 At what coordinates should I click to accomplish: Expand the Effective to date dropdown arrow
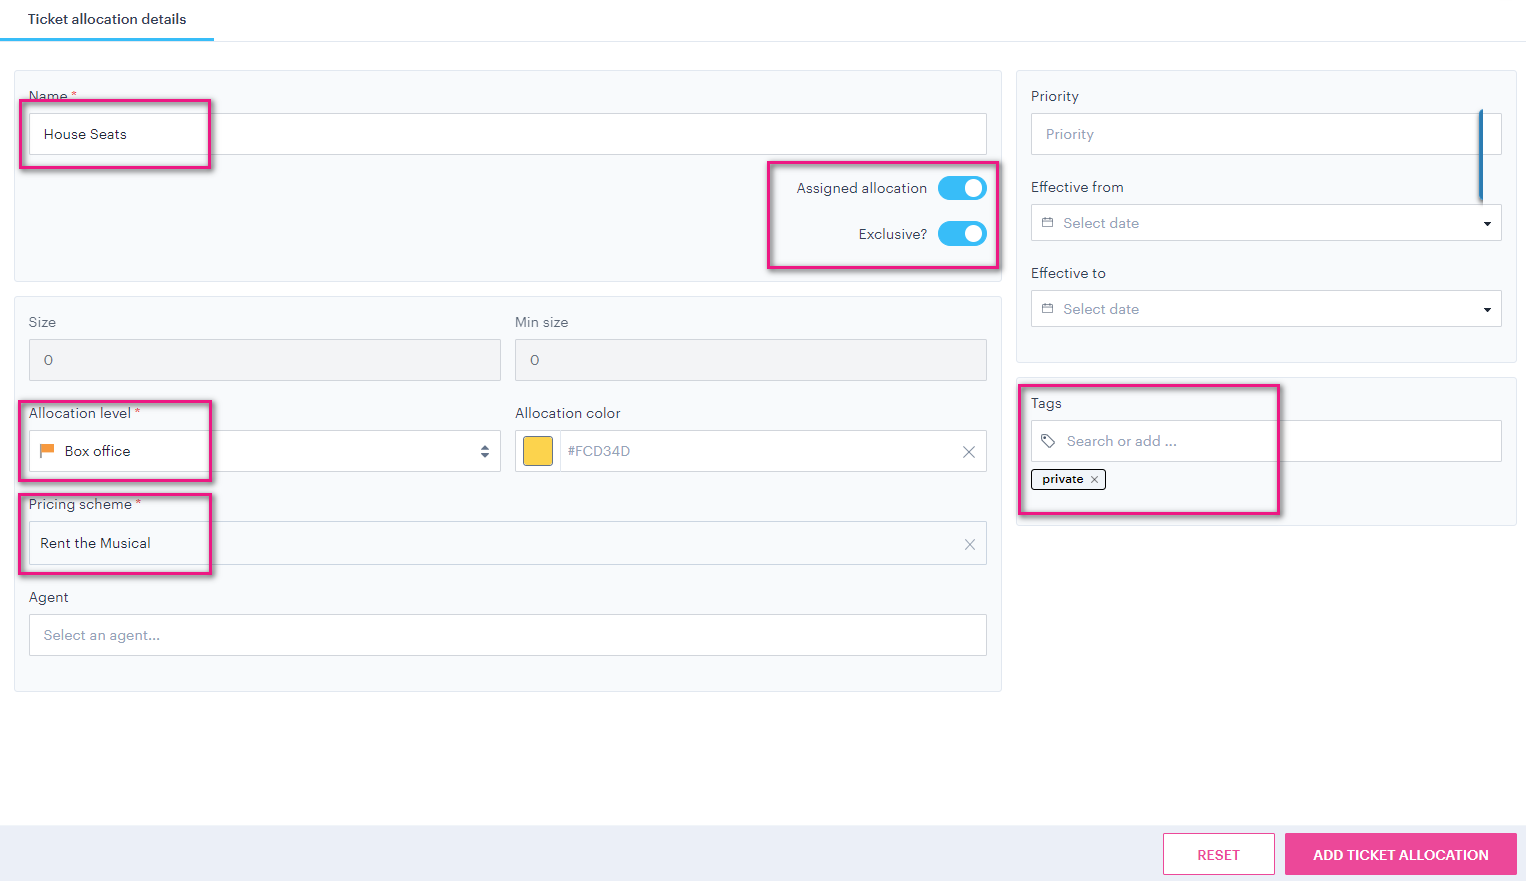(x=1487, y=310)
